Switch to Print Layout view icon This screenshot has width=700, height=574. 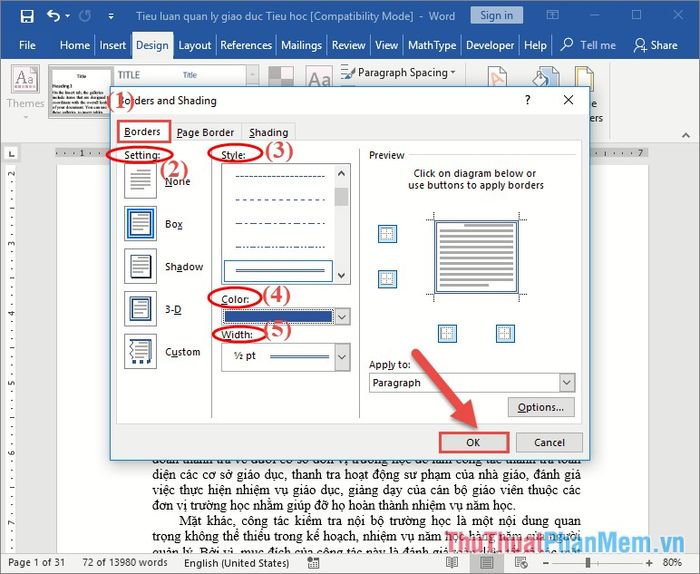486,562
